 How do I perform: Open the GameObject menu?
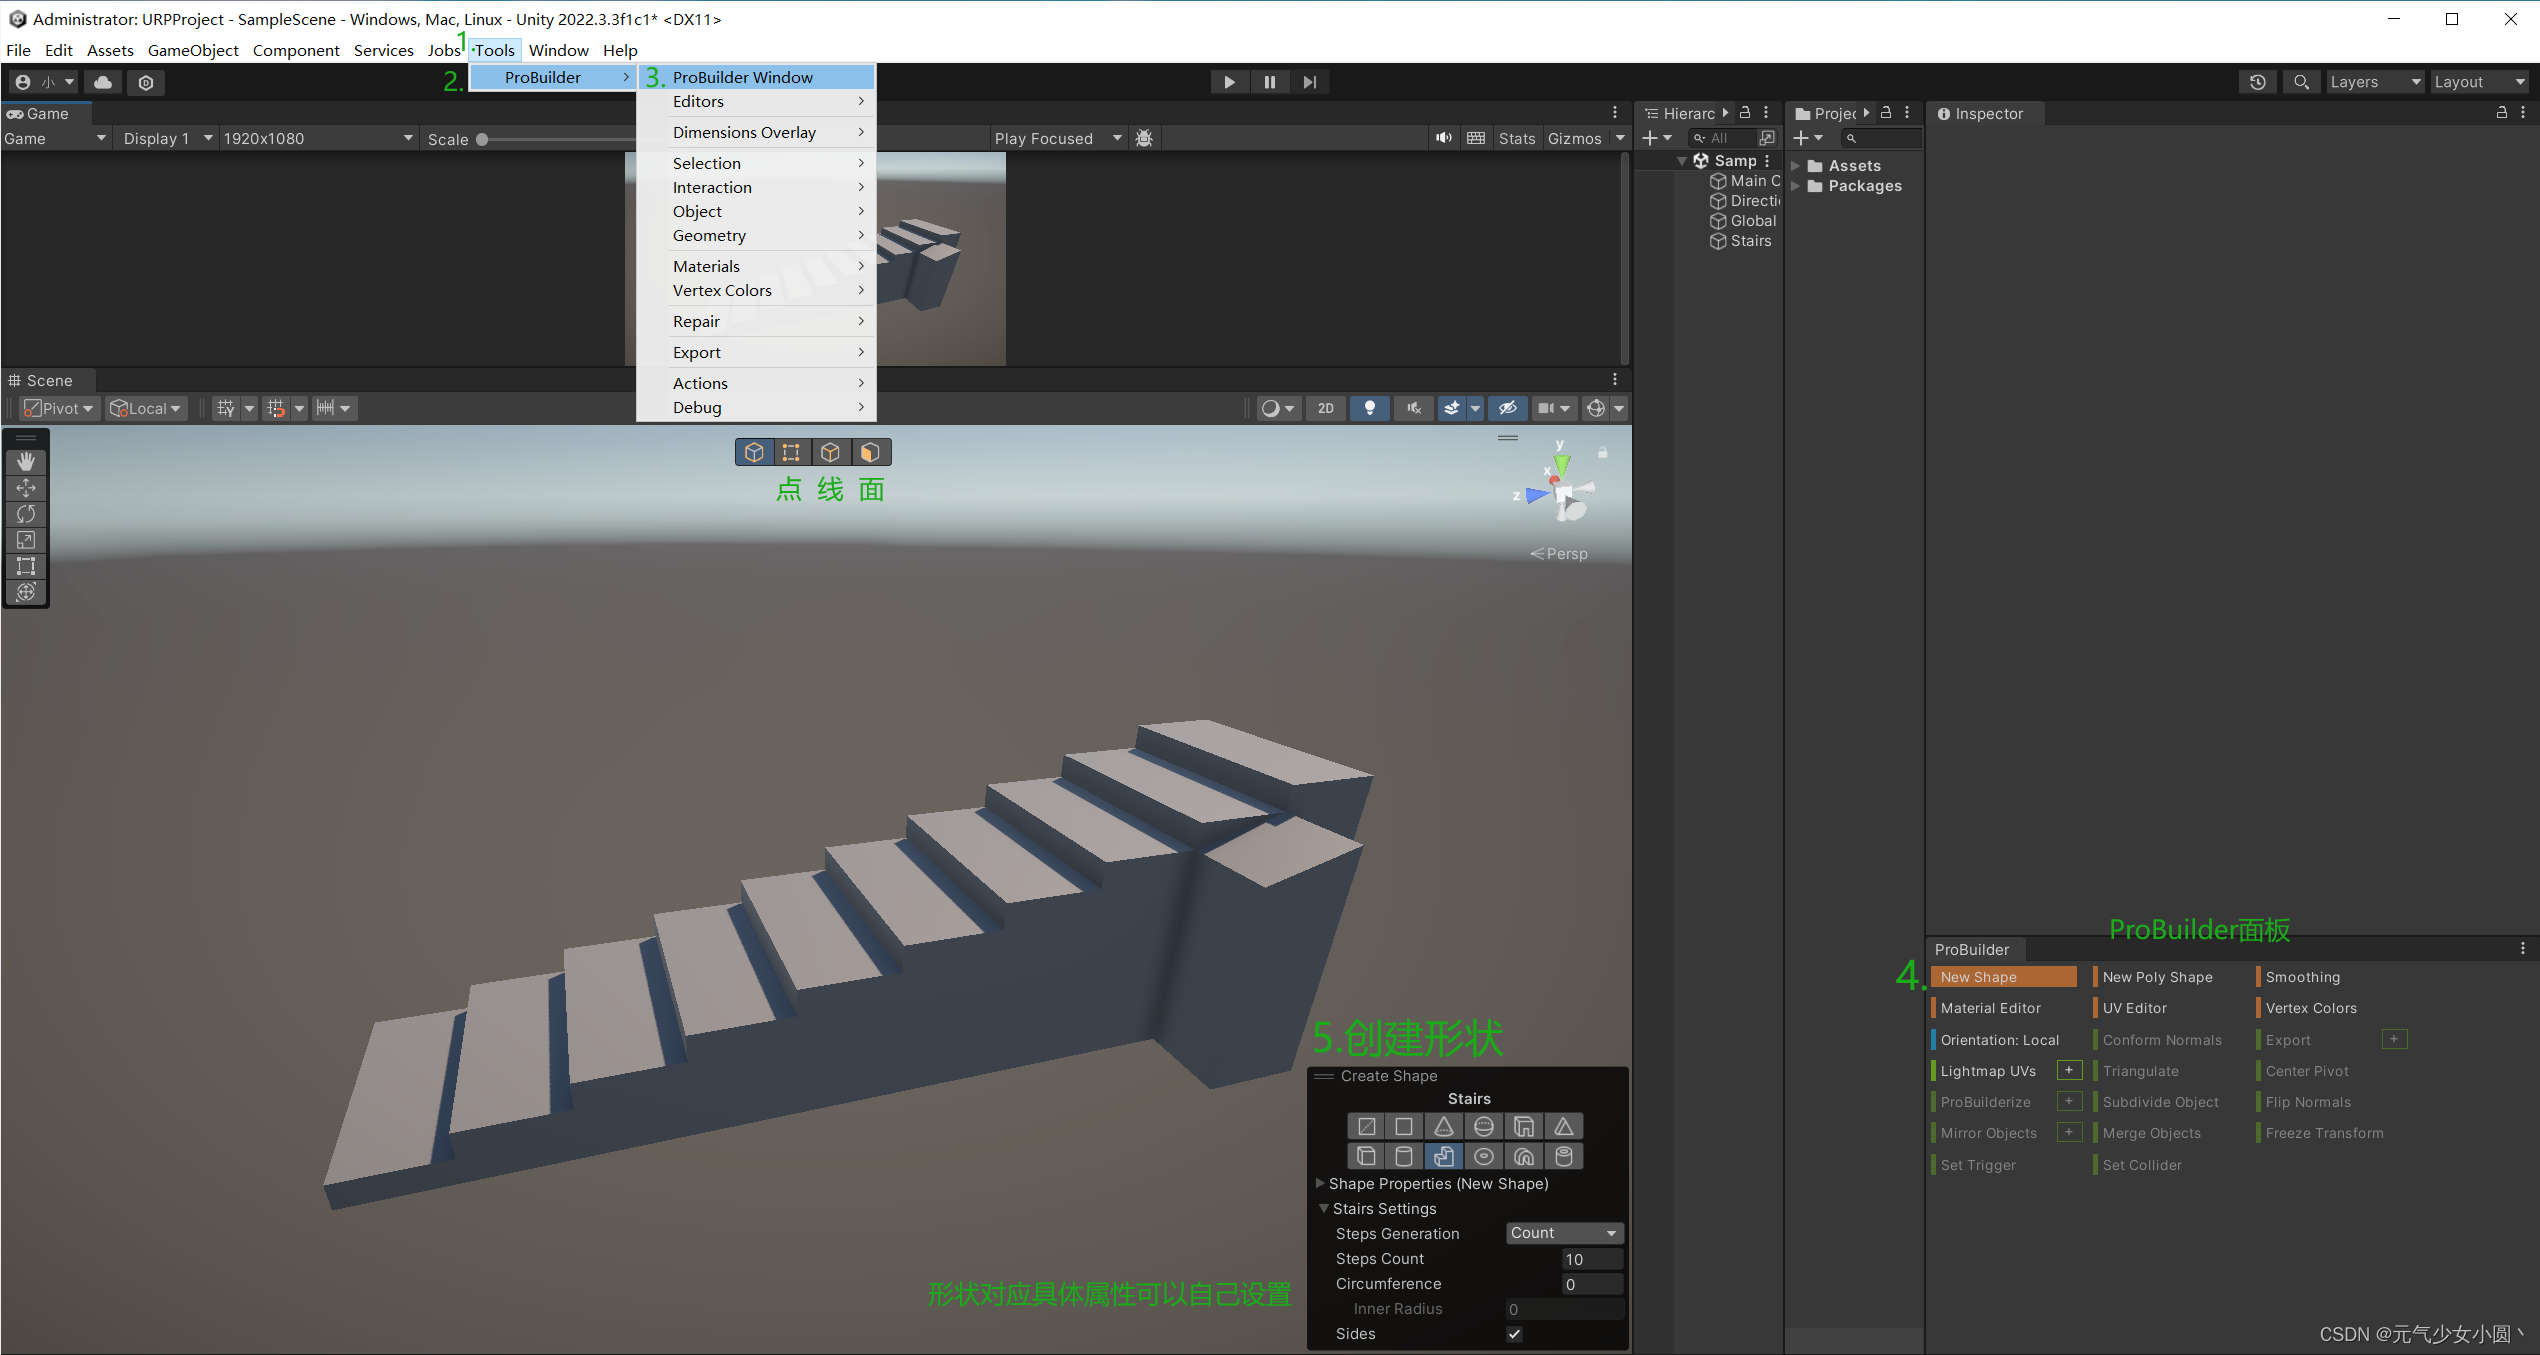[x=193, y=50]
